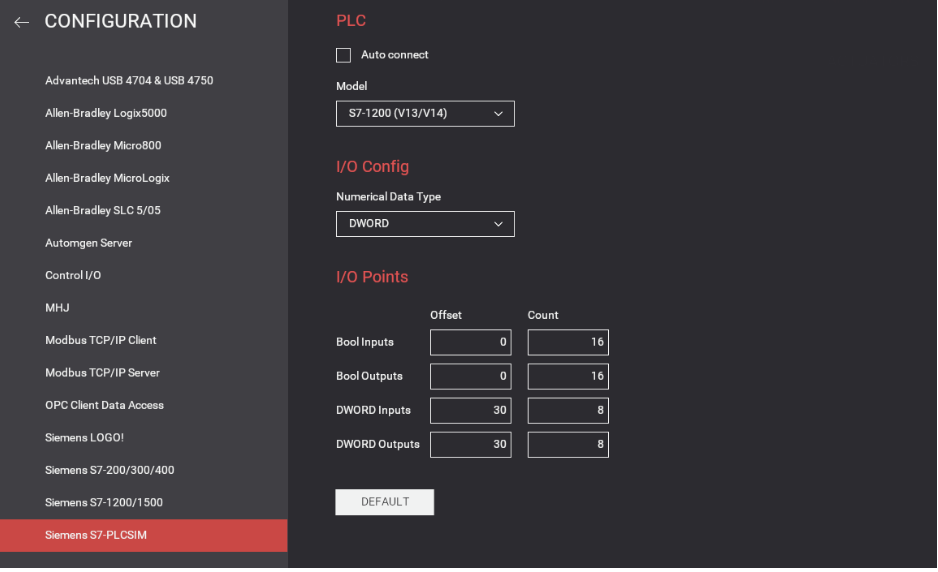Viewport: 938px width, 572px height.
Task: Select Modbus TCP/IP Server driver
Action: pos(144,373)
